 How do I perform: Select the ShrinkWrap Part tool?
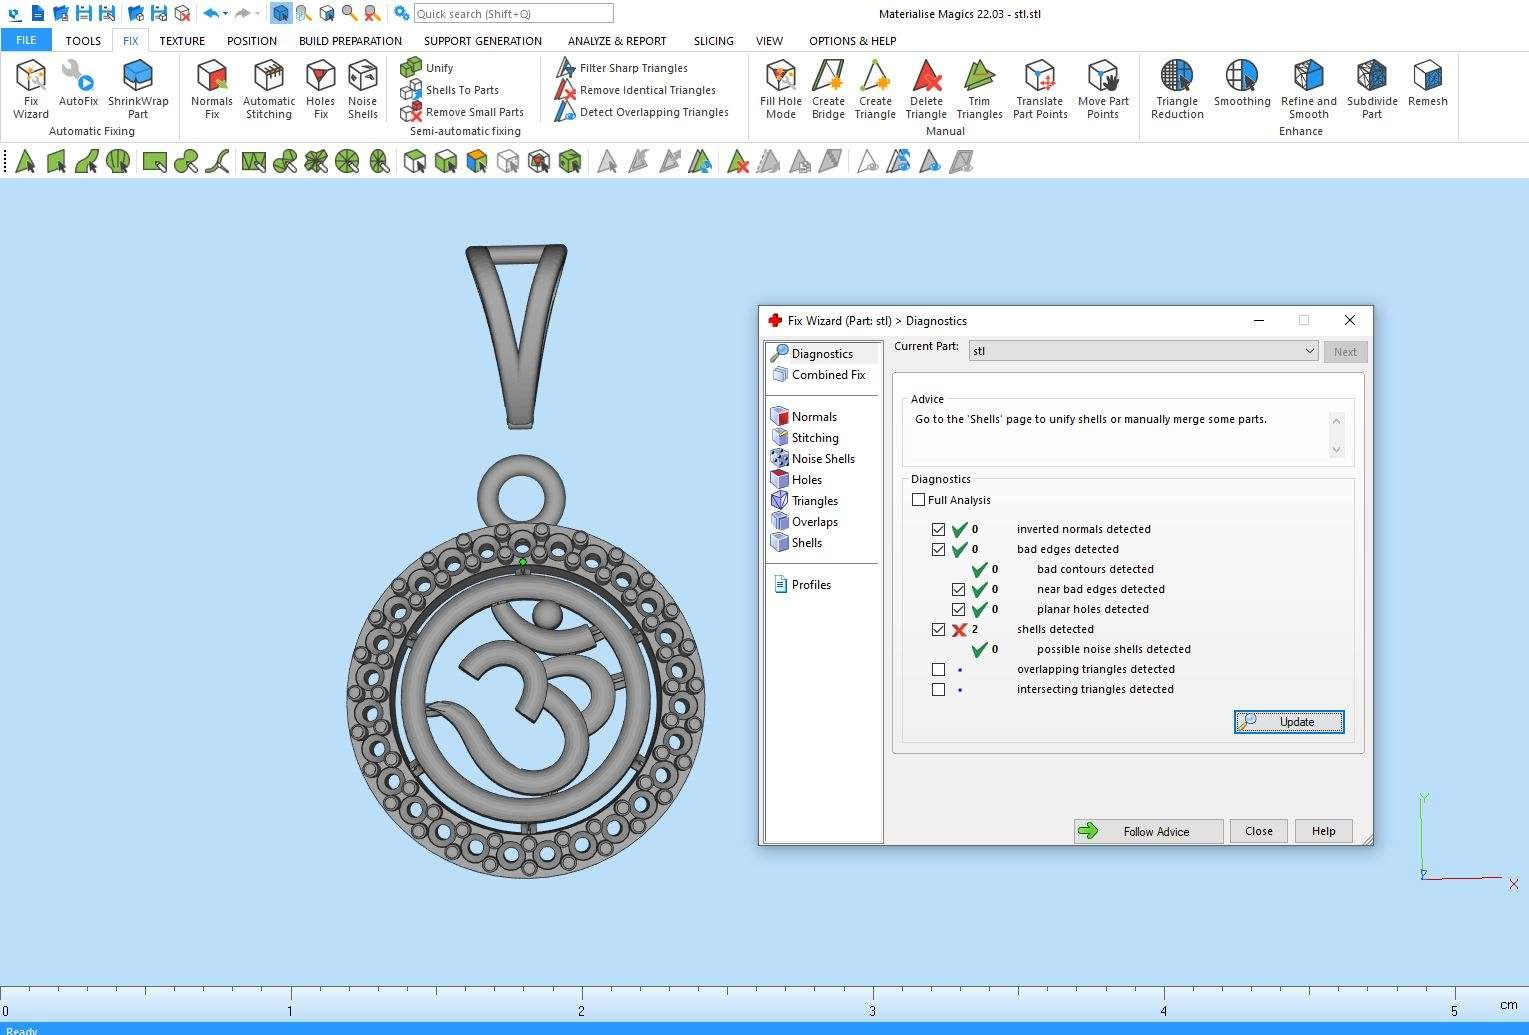click(138, 89)
